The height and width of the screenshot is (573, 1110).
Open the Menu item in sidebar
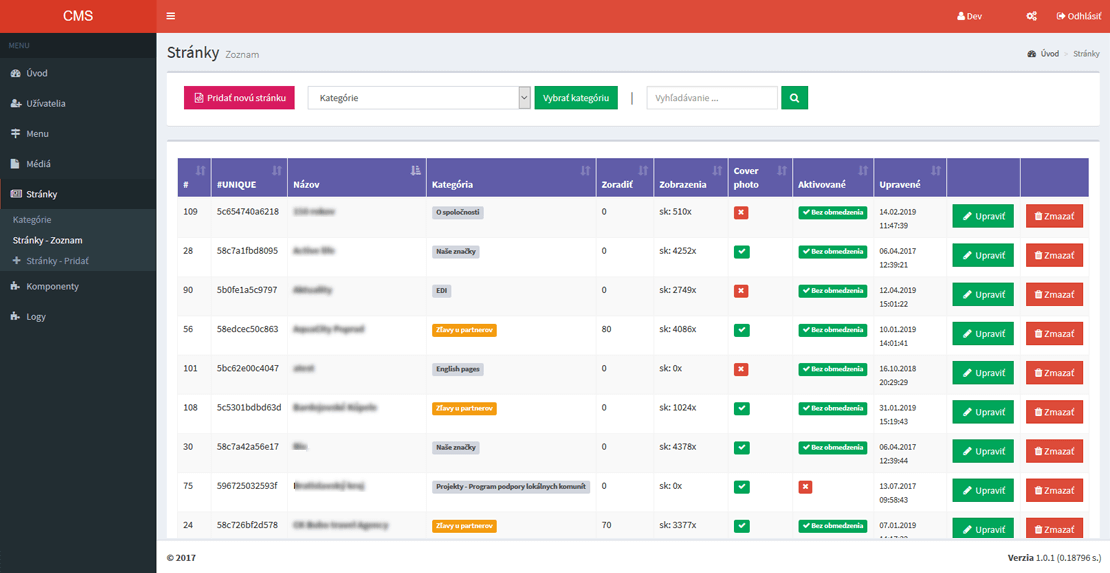click(x=78, y=133)
